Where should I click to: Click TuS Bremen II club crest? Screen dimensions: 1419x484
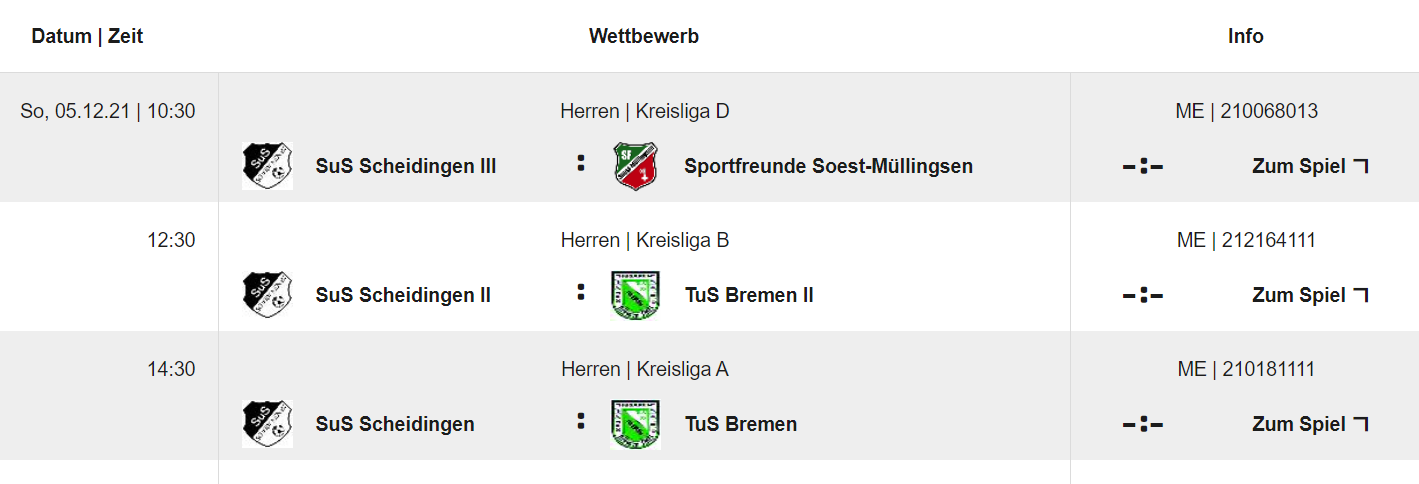point(635,295)
